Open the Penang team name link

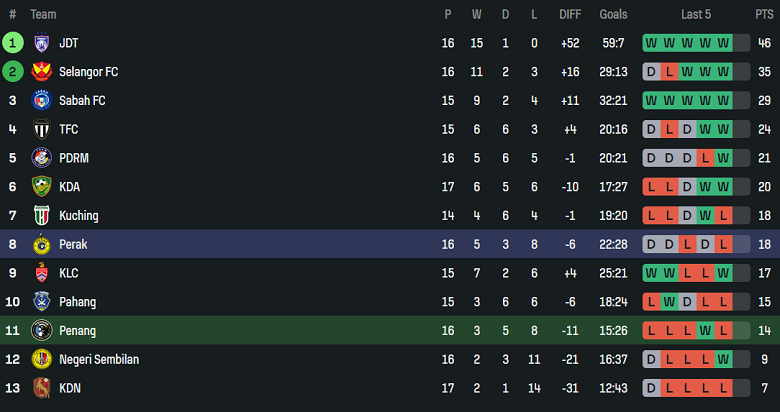pos(78,330)
